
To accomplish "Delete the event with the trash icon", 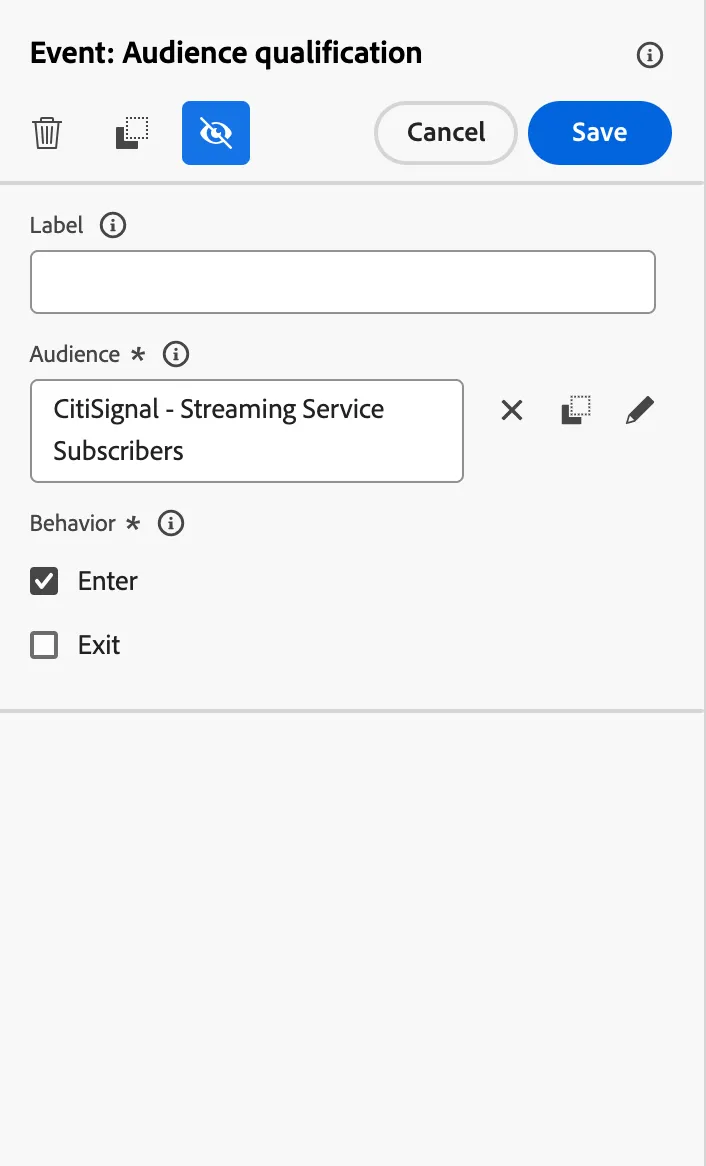I will 46,133.
